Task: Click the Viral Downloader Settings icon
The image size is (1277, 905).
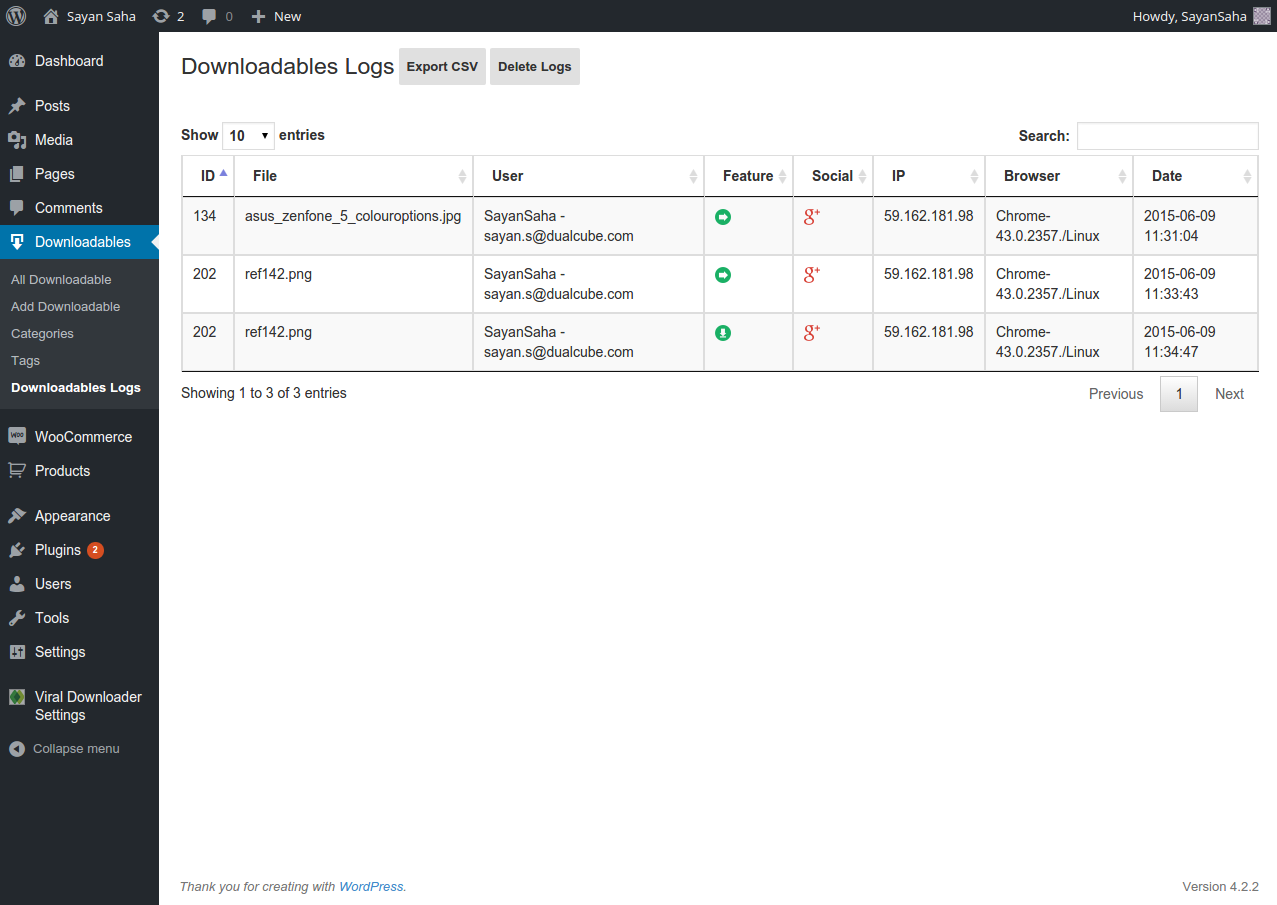Action: tap(17, 697)
